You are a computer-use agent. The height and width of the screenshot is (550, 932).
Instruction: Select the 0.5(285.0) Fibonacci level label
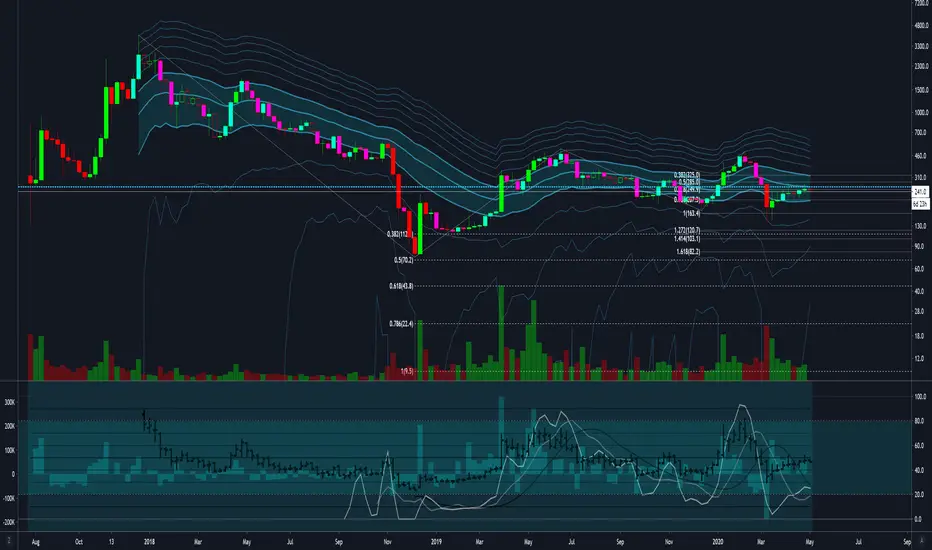(x=689, y=182)
